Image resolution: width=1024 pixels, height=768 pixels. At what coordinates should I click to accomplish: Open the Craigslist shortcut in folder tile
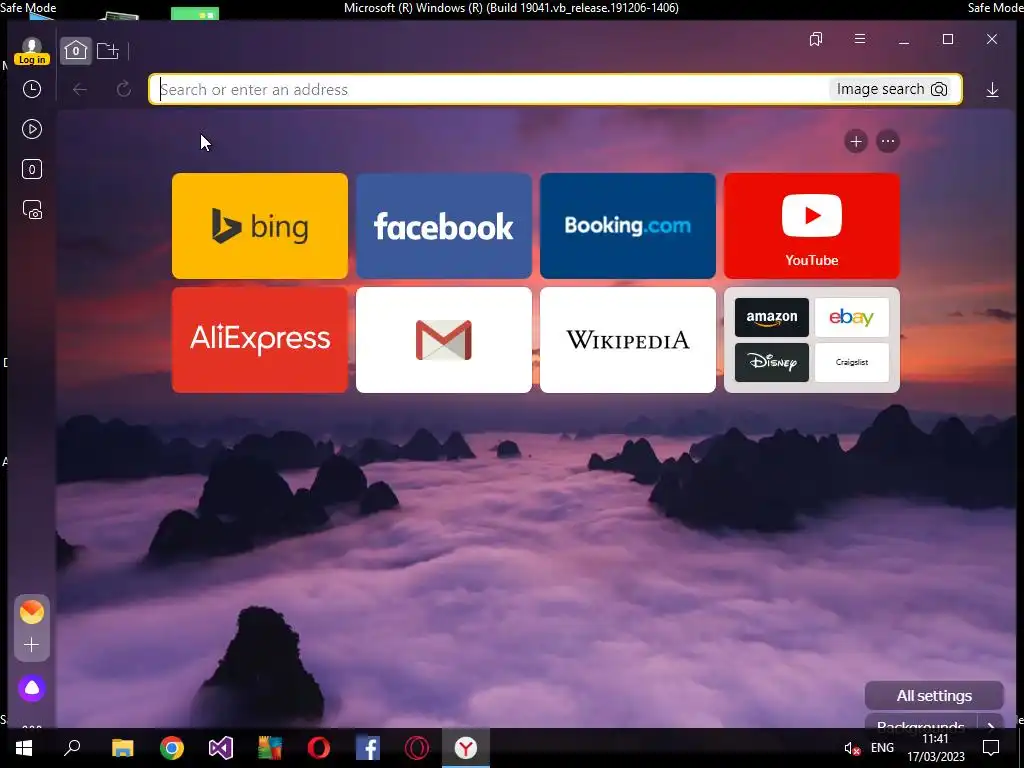(x=852, y=362)
